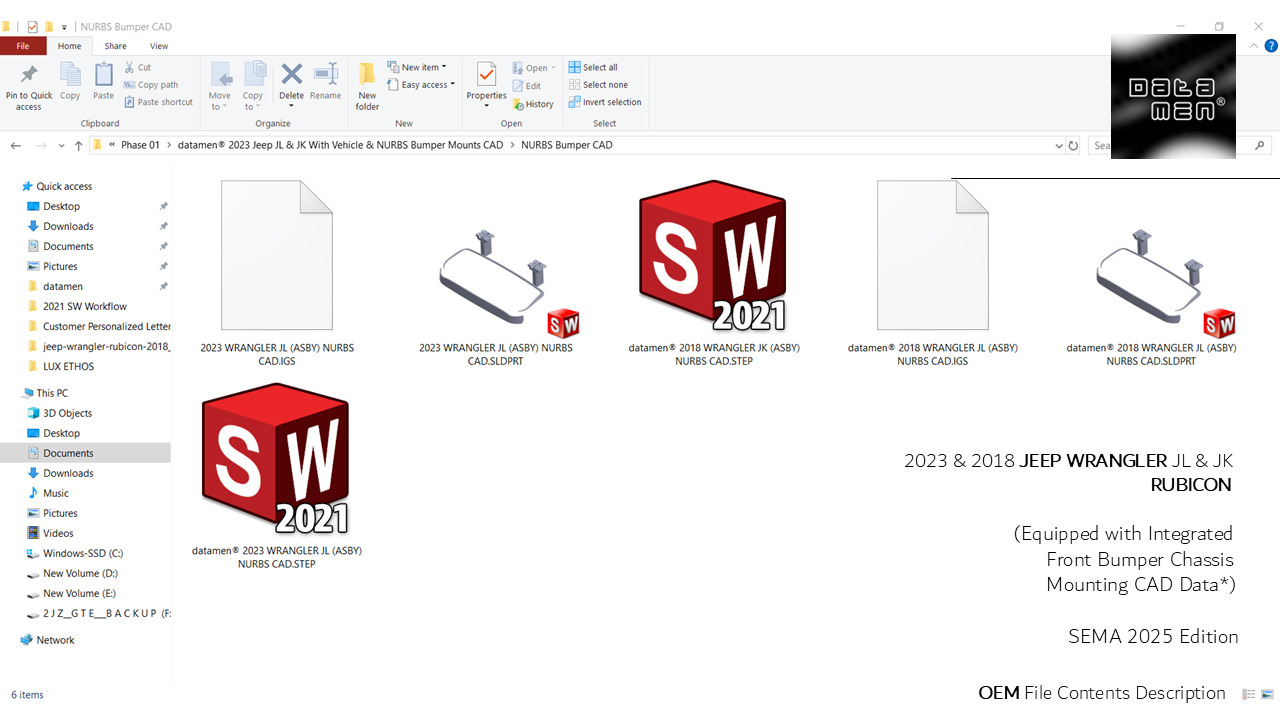Select datamen 2023 WRANGLER JL NURBS CAD.STEP file

276,476
